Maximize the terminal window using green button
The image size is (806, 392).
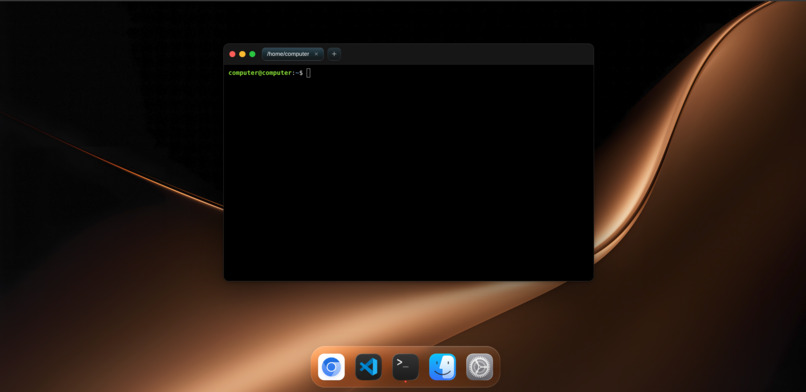click(252, 54)
